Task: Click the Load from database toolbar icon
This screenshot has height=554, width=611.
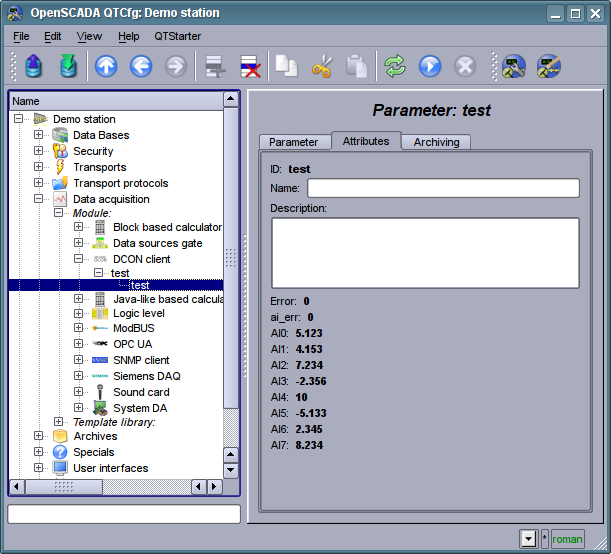Action: 35,67
